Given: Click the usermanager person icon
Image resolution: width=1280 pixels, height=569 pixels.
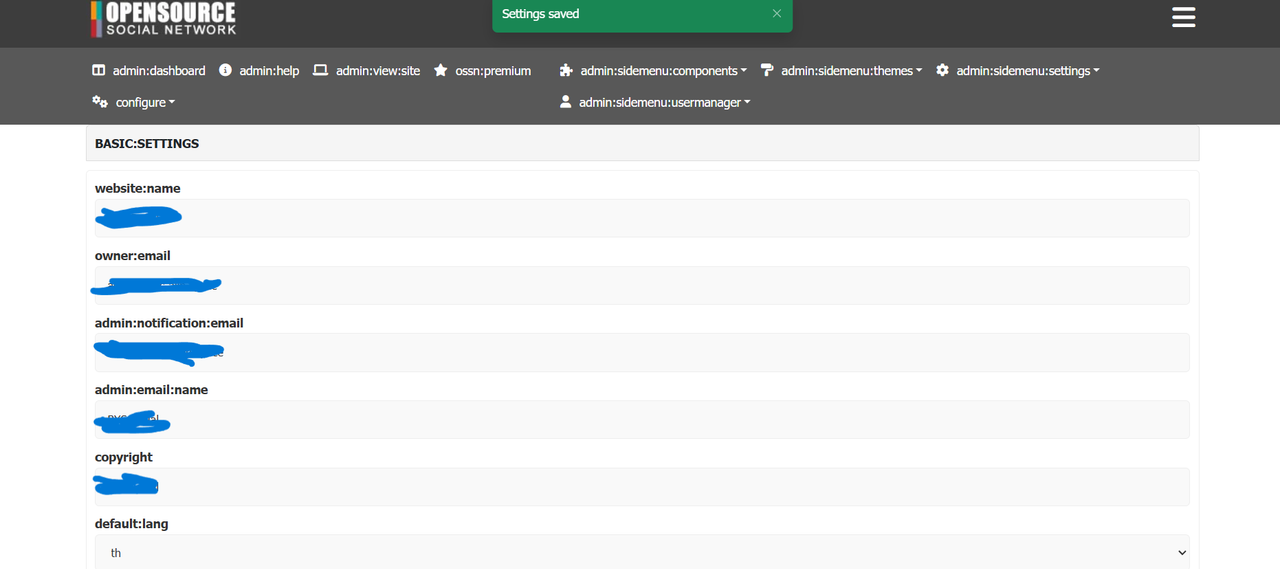Looking at the screenshot, I should 565,102.
